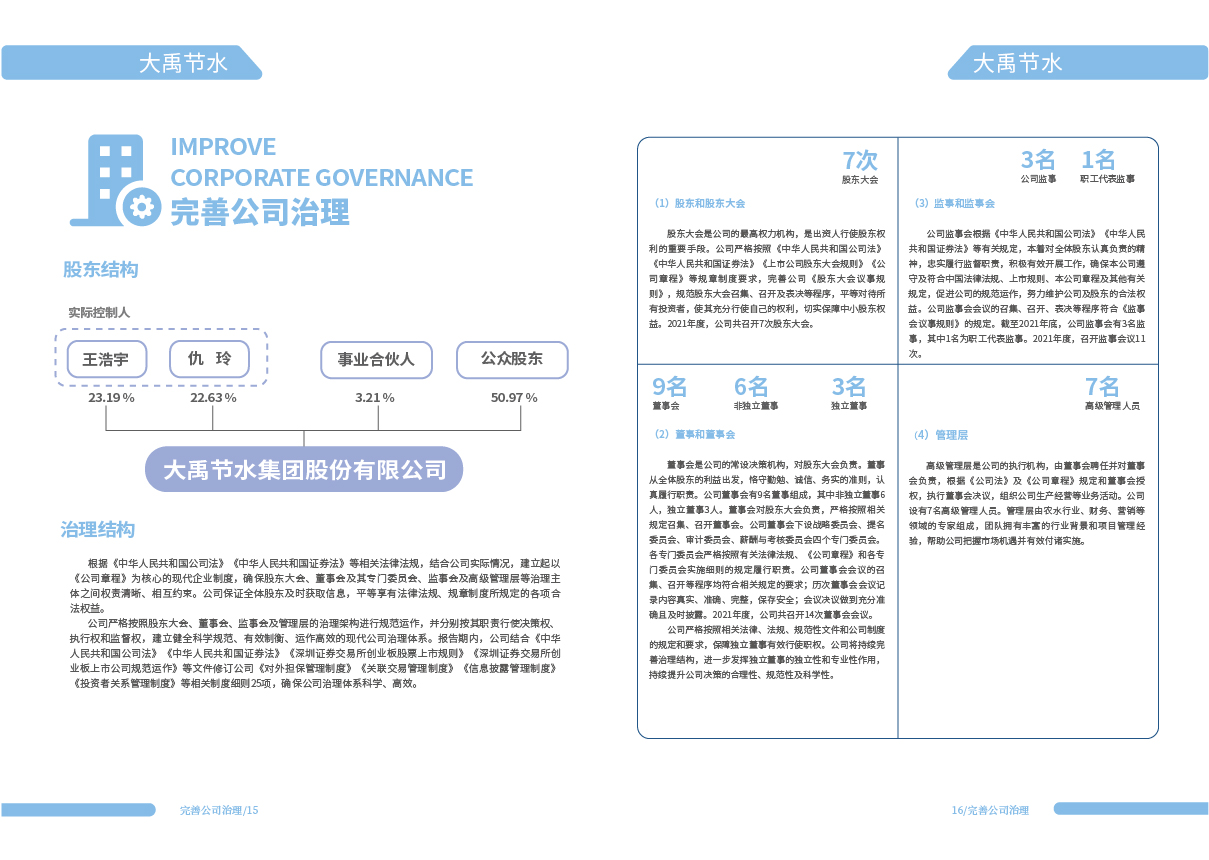1209x860 pixels.
Task: Click the 6名 非独立董事 statistic
Action: click(x=754, y=393)
